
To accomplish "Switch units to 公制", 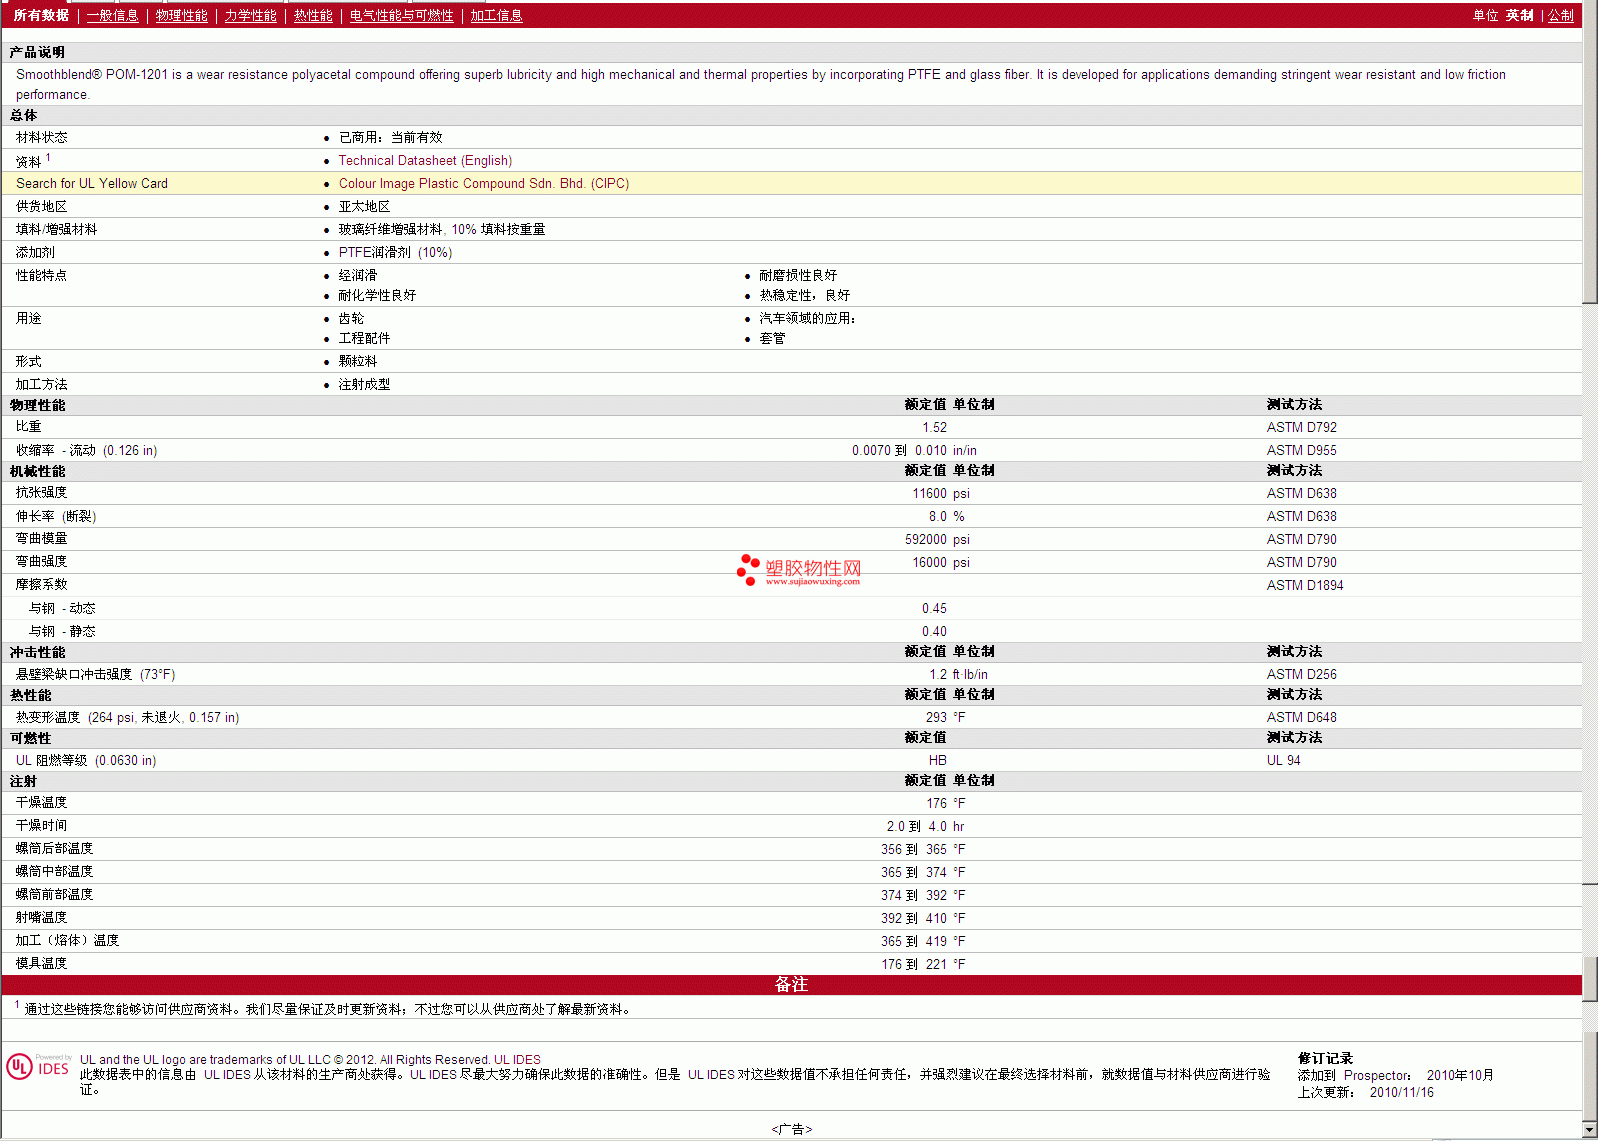I will click(1560, 16).
